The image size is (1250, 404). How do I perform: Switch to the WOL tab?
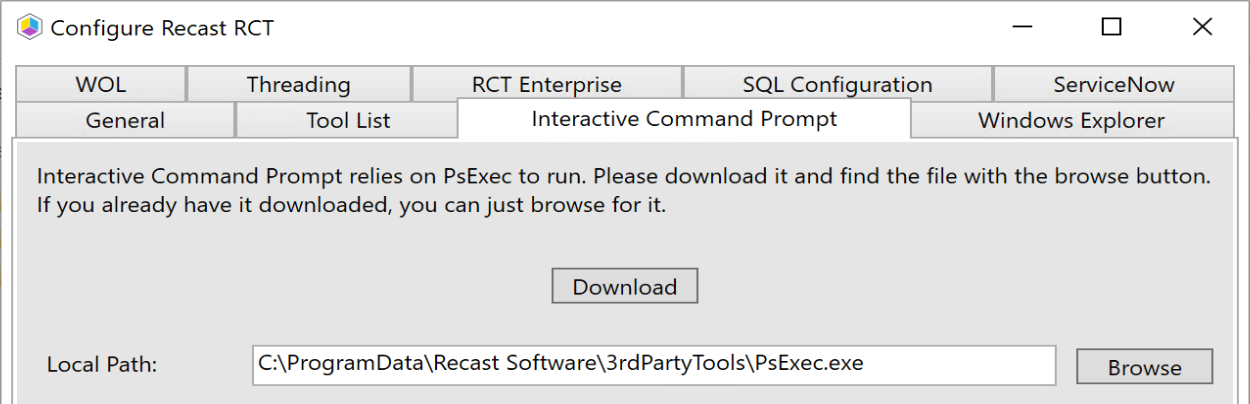(100, 85)
